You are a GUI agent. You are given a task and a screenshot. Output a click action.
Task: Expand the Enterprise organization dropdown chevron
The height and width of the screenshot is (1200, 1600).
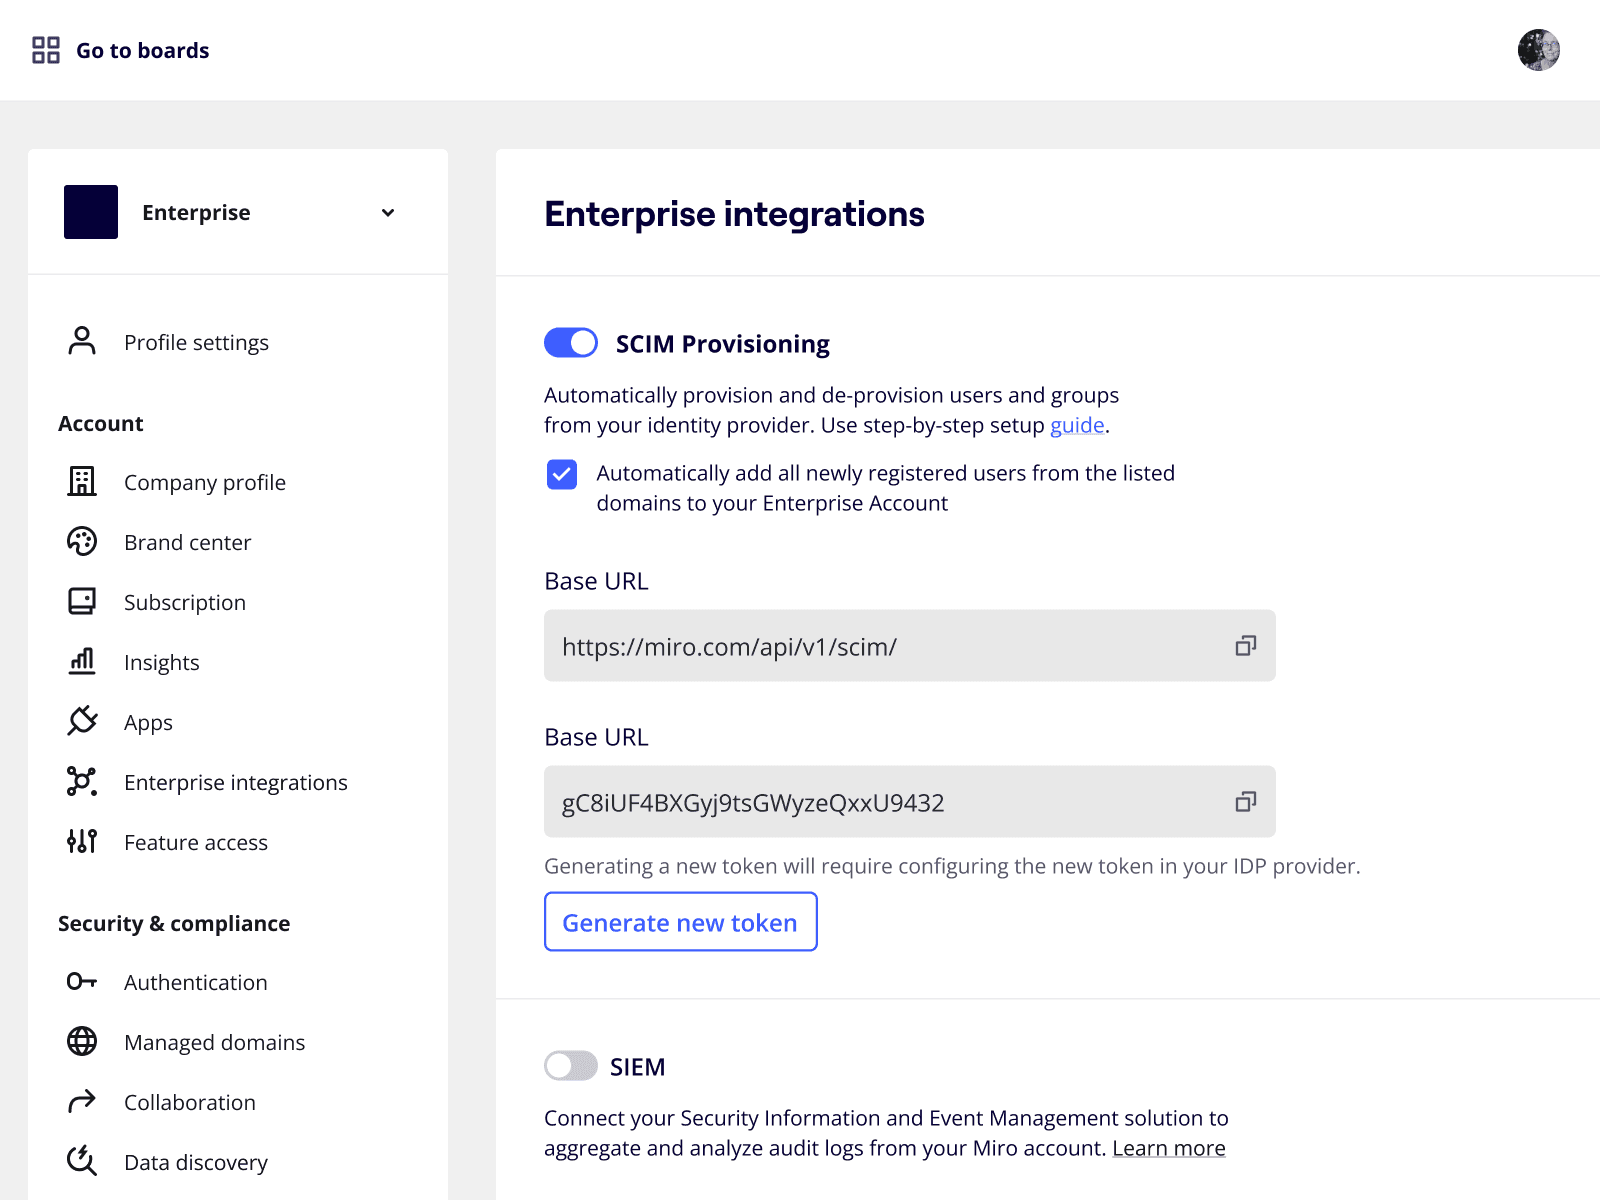click(x=388, y=213)
